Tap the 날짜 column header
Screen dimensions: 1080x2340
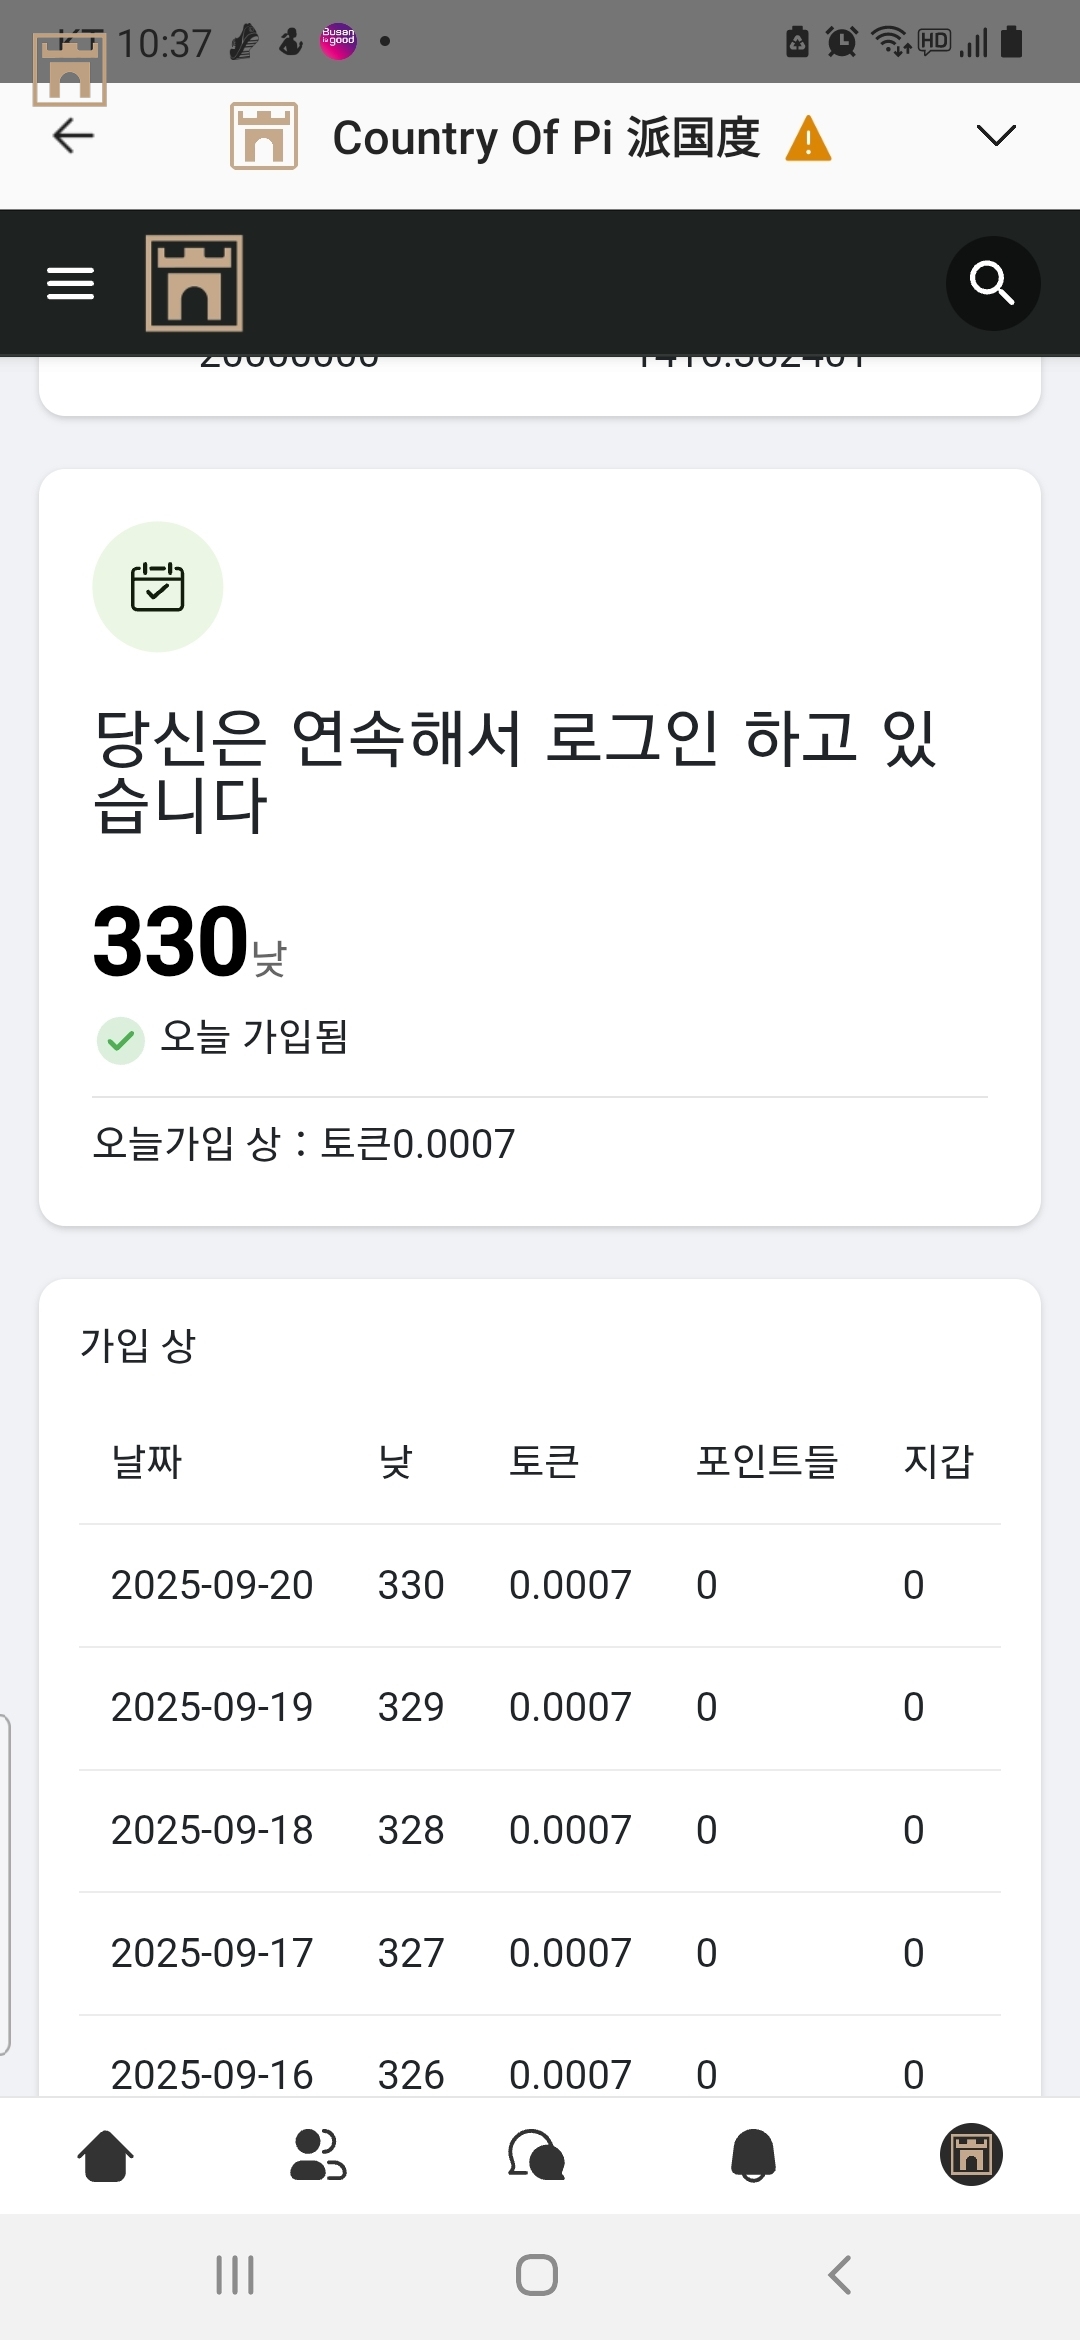[147, 1462]
